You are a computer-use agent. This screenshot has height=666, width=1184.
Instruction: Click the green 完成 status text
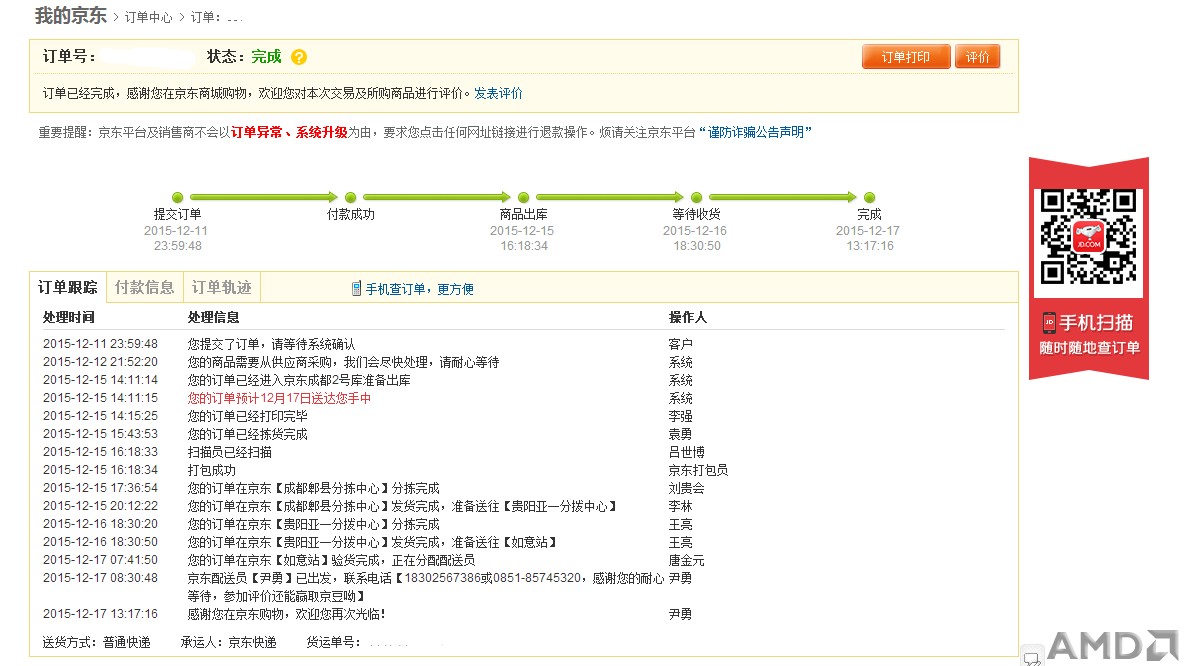(266, 57)
